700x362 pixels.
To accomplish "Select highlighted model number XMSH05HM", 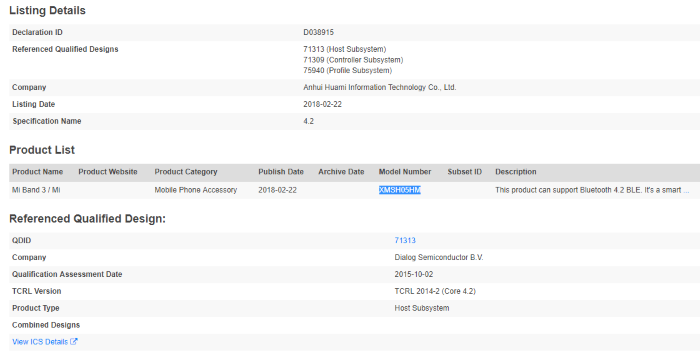I will (400, 190).
